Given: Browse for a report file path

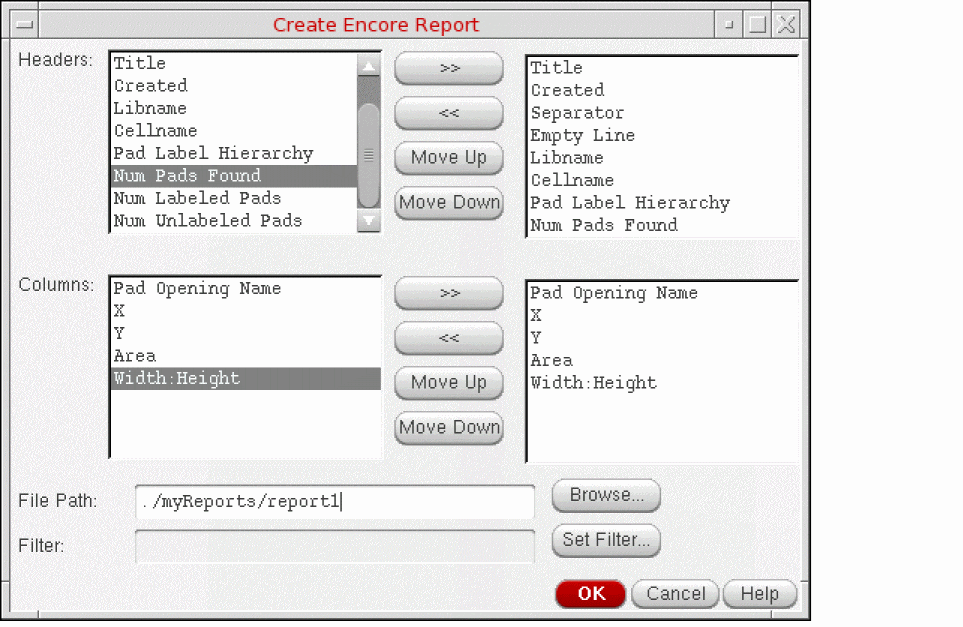Looking at the screenshot, I should pos(606,496).
